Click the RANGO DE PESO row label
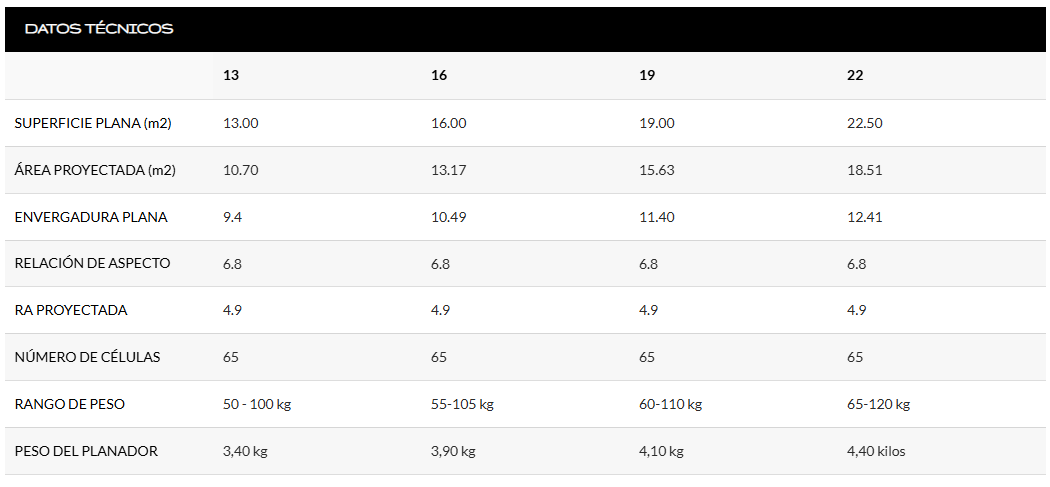Screen dimensions: 1050x487 pos(70,404)
